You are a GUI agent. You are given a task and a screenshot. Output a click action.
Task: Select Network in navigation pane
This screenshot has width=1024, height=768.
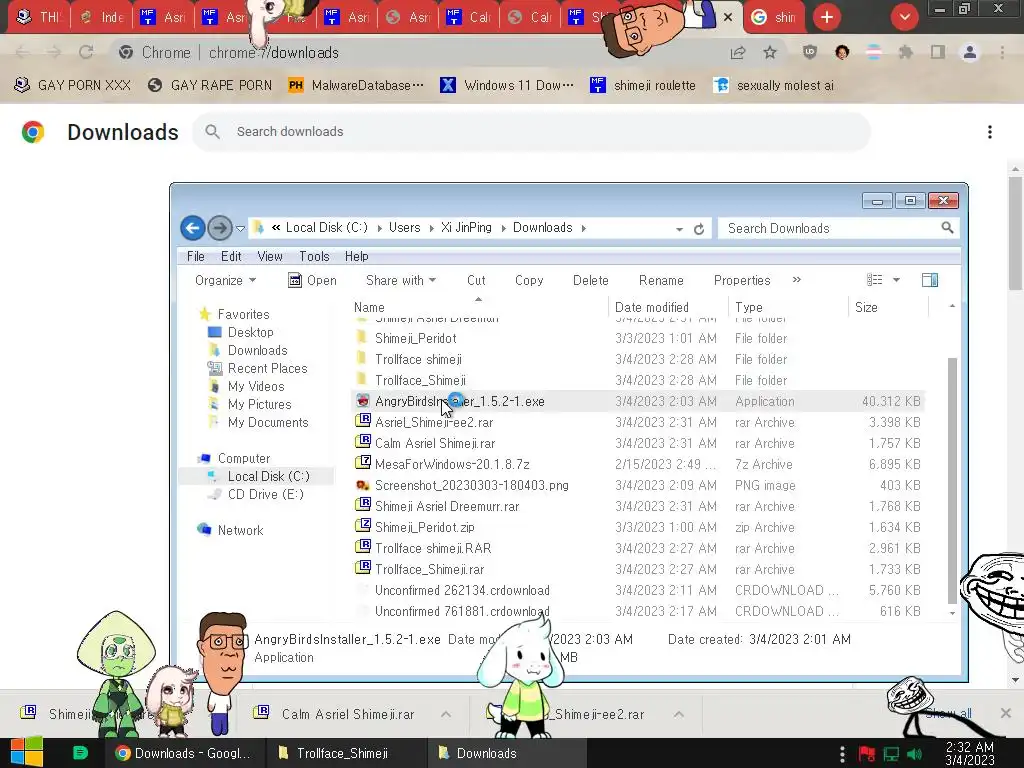pyautogui.click(x=240, y=530)
